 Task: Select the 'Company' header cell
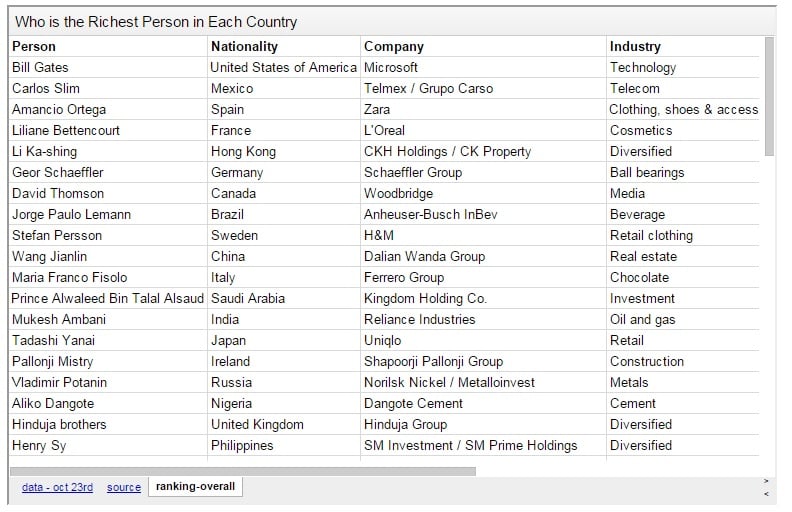394,46
